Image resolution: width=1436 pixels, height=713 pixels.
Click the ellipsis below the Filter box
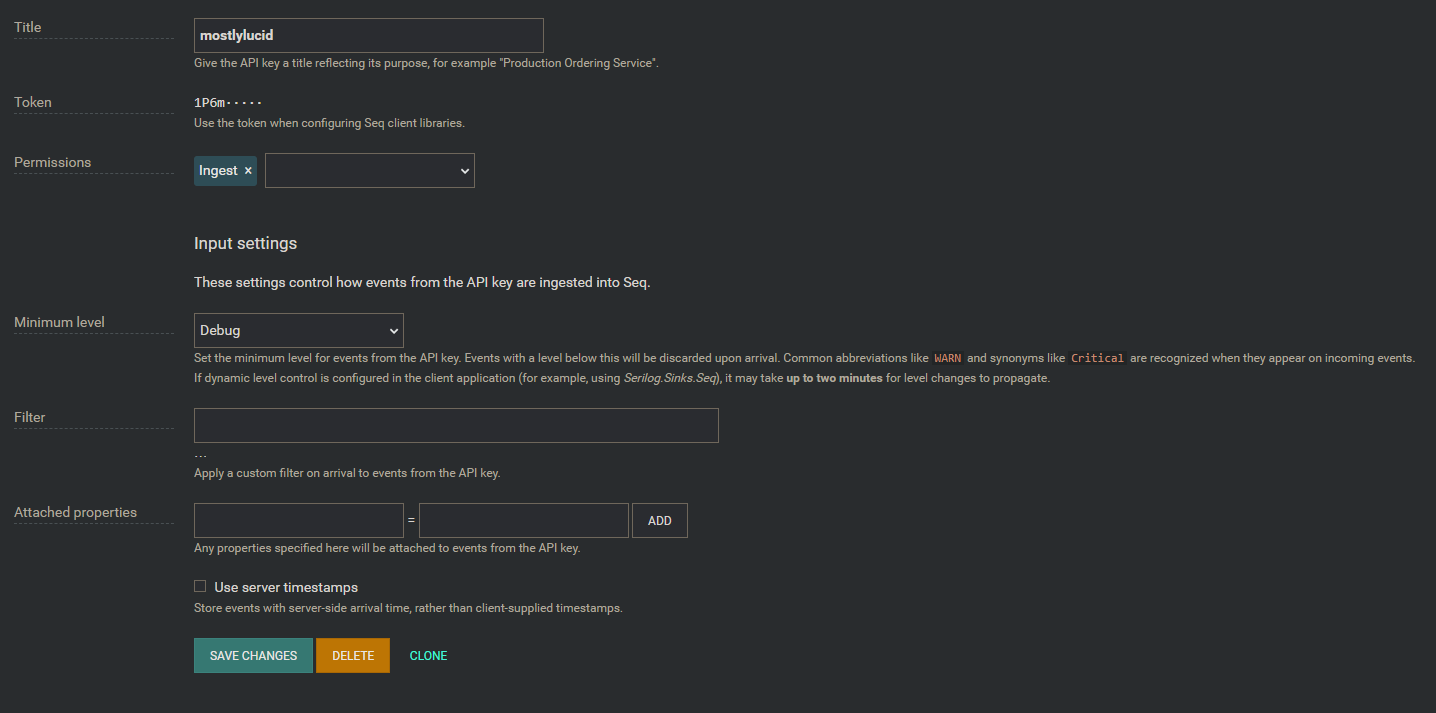[x=200, y=455]
